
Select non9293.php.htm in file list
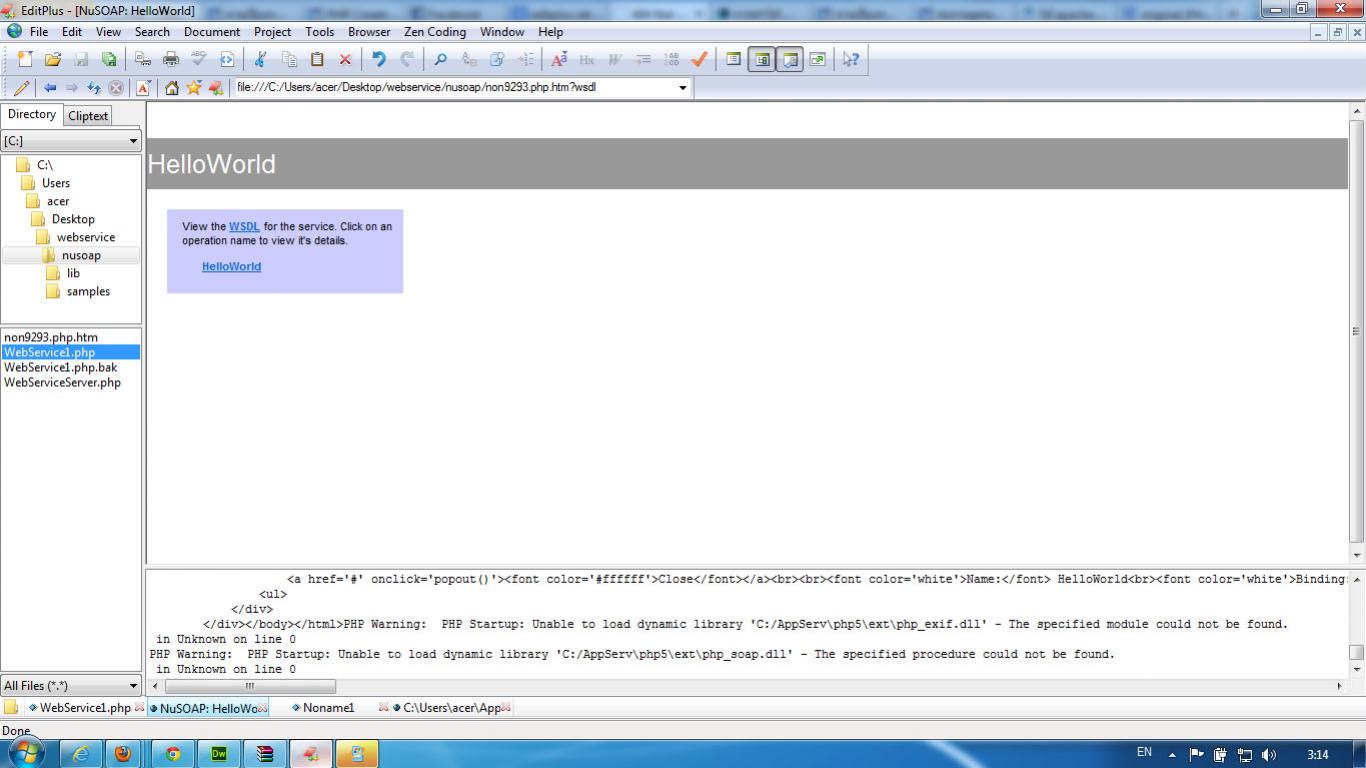pyautogui.click(x=51, y=337)
